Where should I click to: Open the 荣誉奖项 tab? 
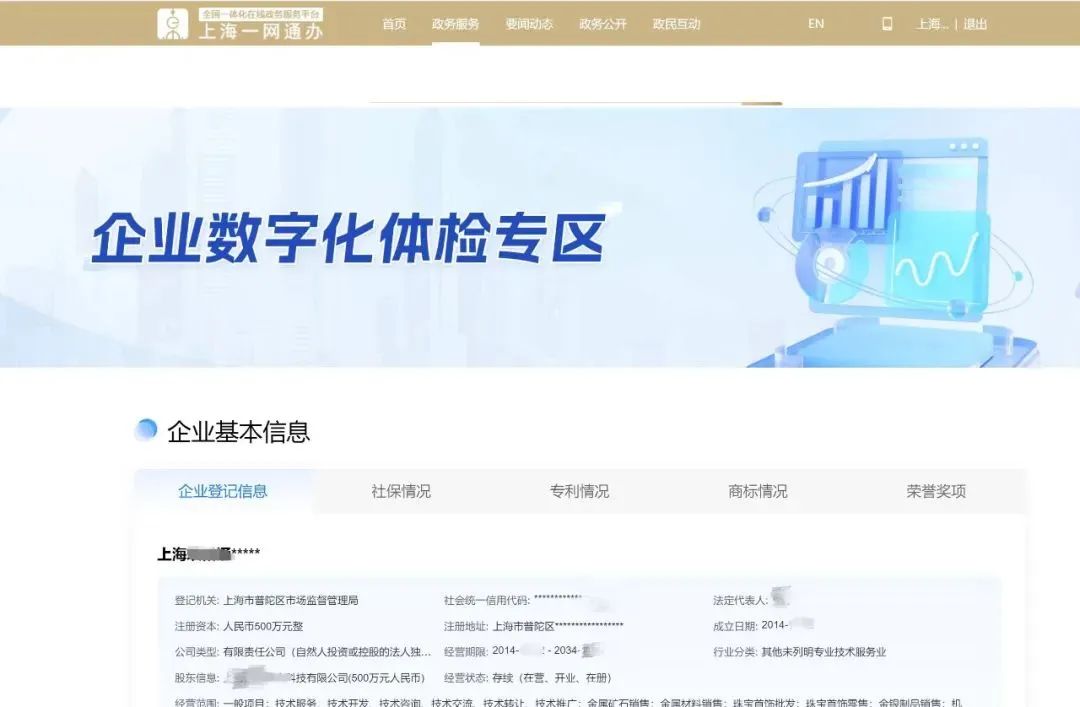point(933,491)
